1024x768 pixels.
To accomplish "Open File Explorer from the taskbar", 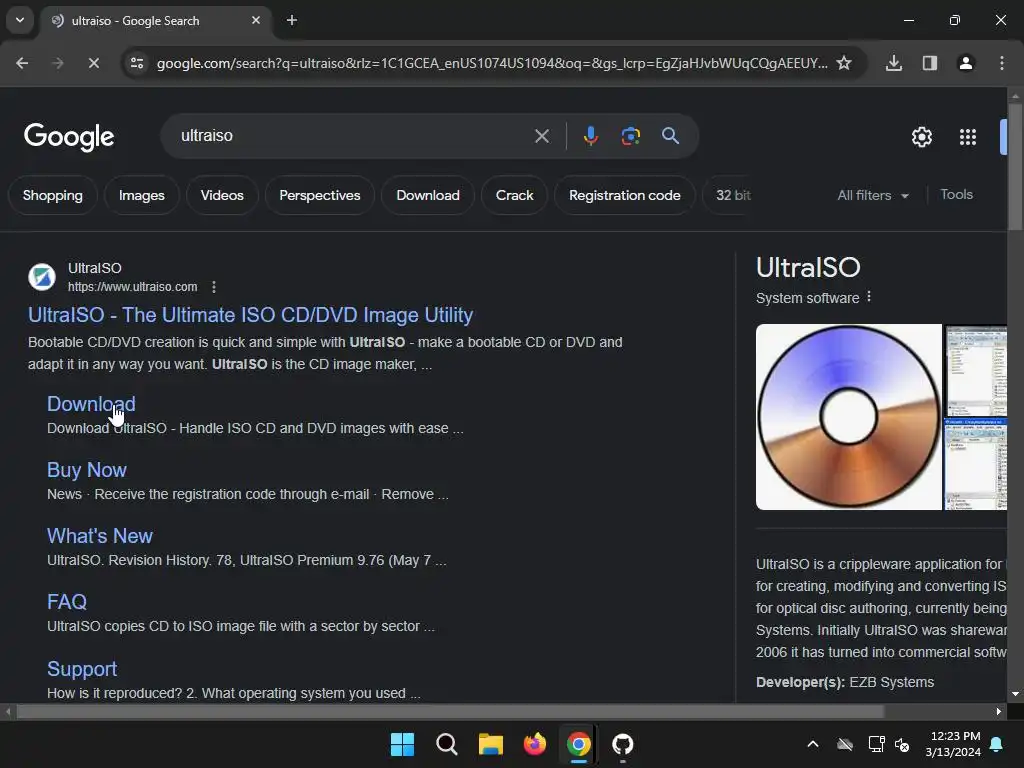I will pos(490,744).
